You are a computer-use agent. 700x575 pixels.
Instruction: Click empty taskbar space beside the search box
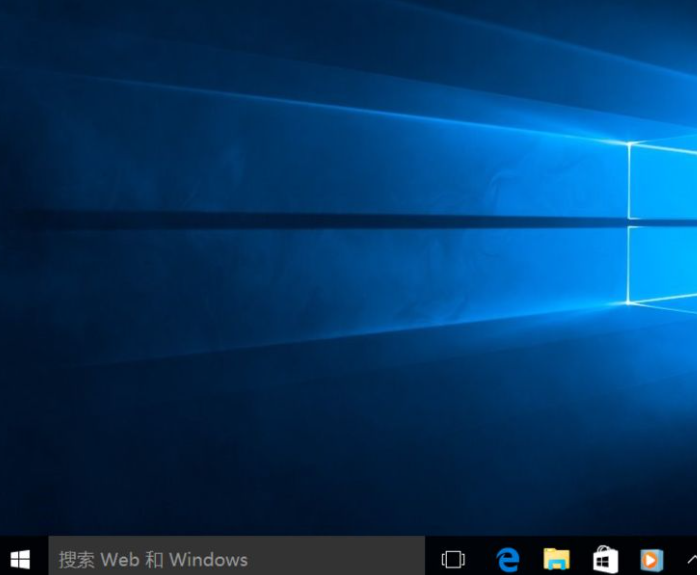pos(432,559)
